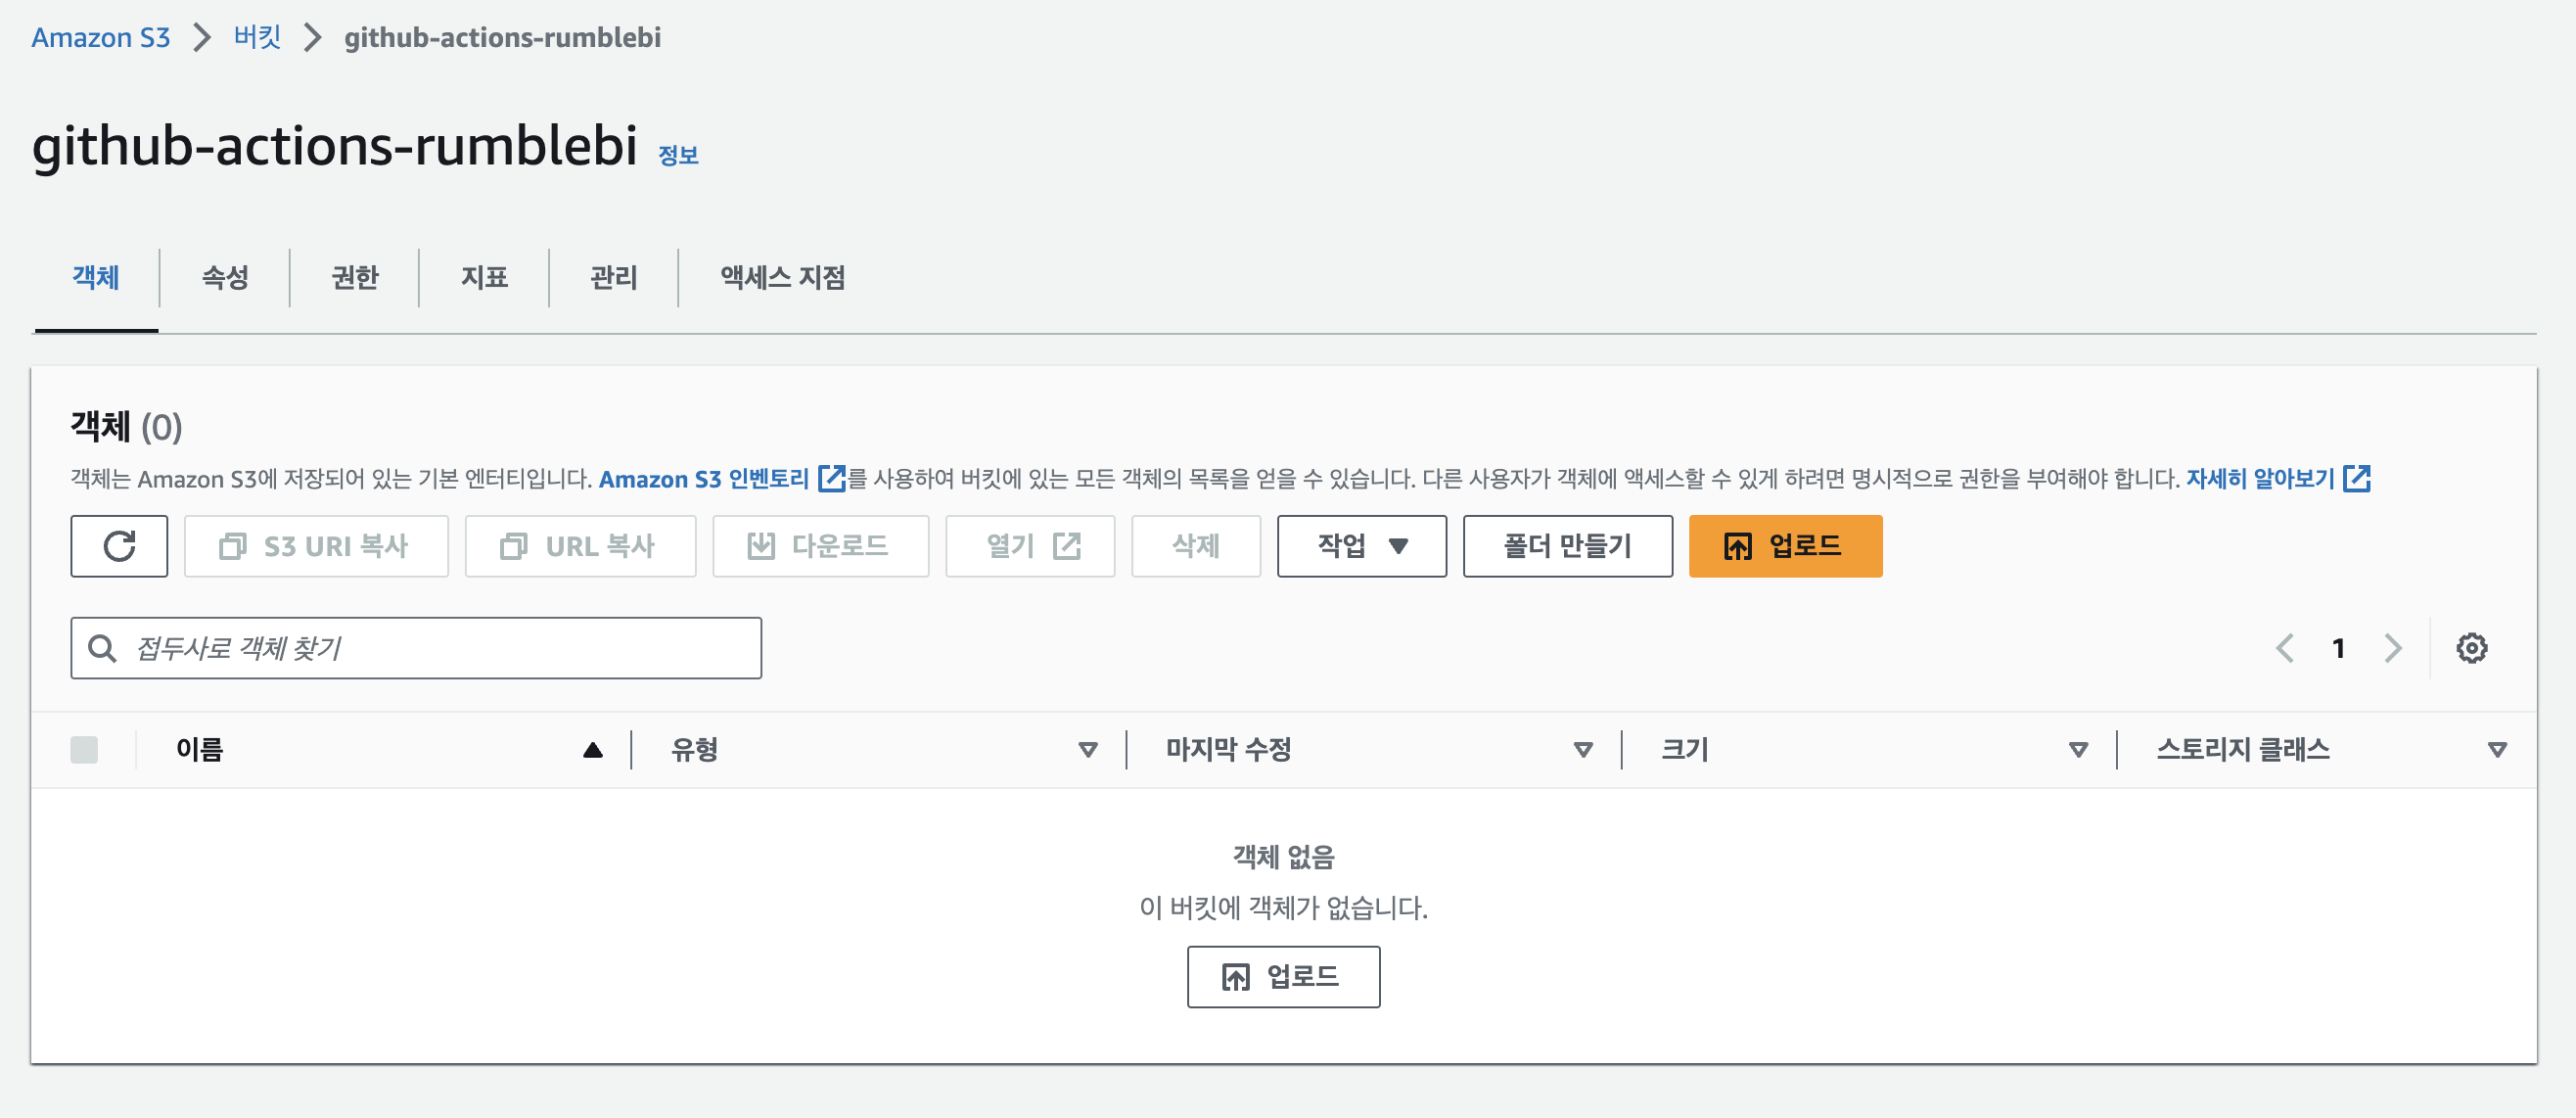Click the 열기 open-external button

(x=1030, y=546)
